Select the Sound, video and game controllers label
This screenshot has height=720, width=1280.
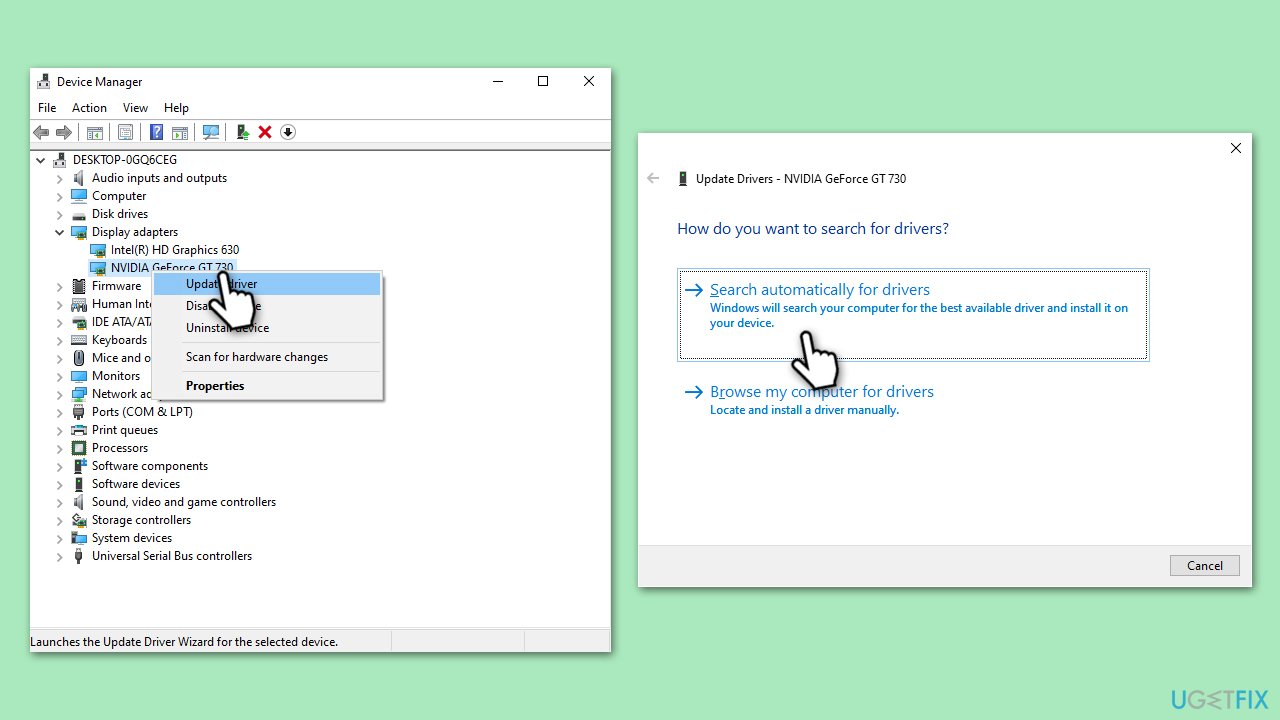pyautogui.click(x=184, y=502)
